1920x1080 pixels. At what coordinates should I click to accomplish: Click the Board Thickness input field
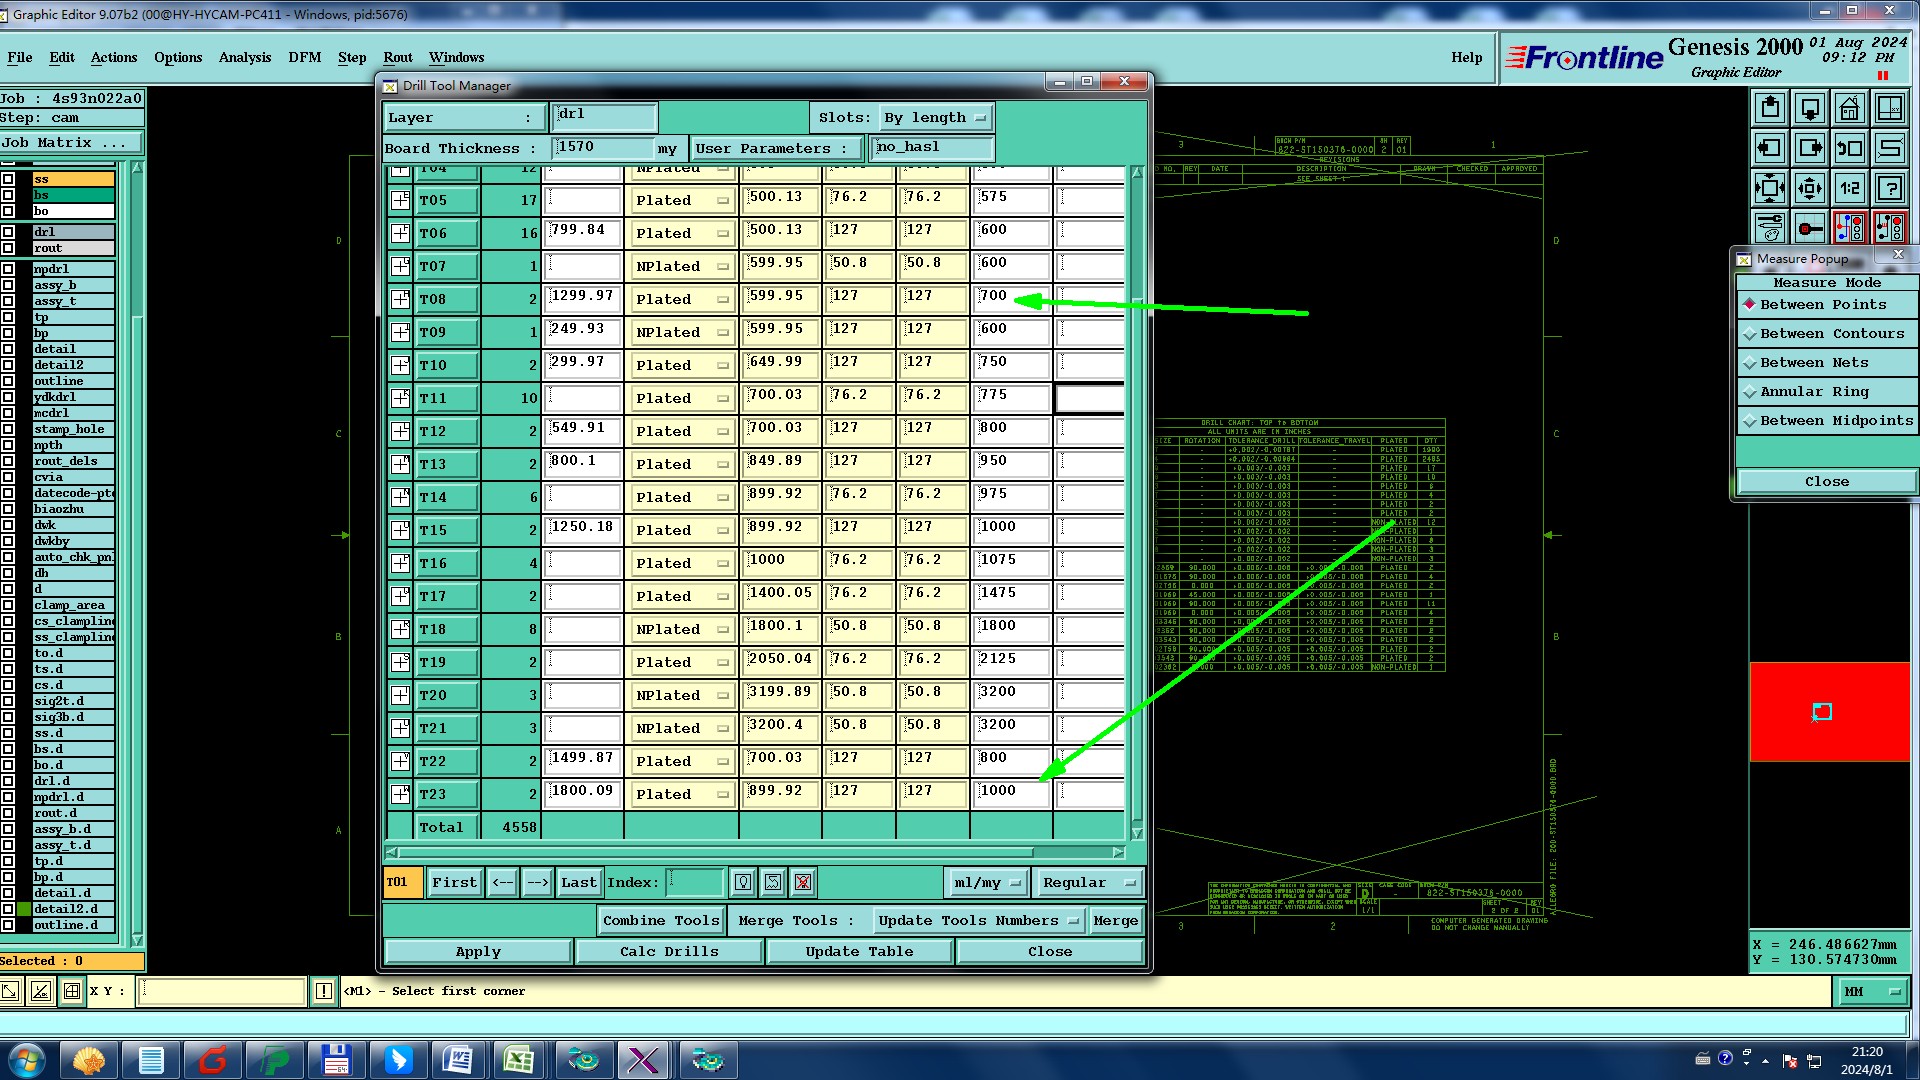(x=603, y=148)
